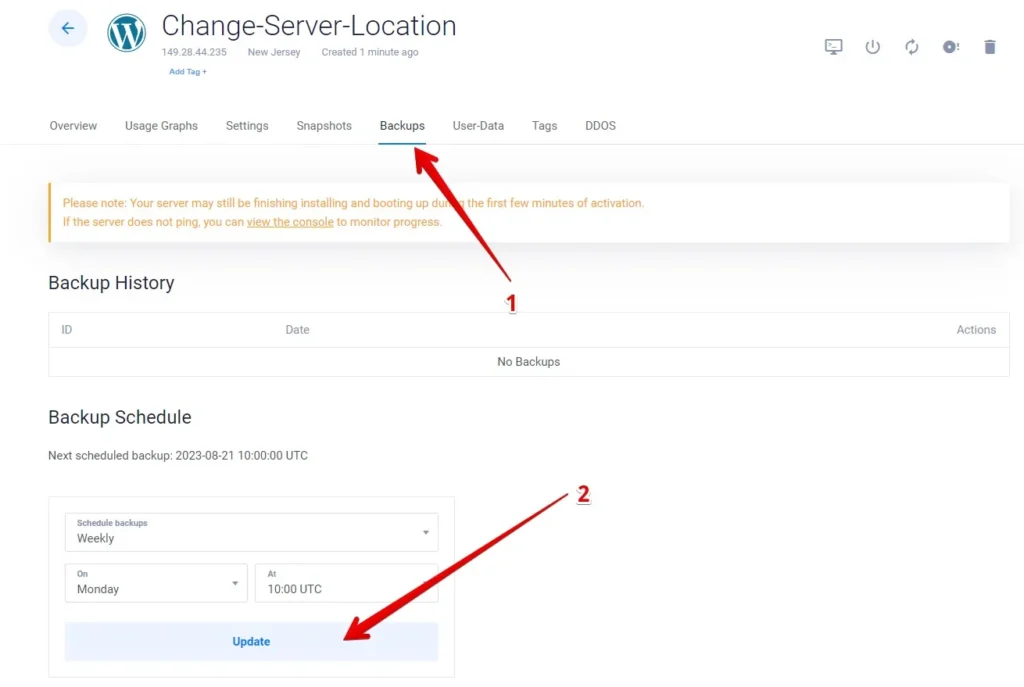Viewport: 1024px width, 687px height.
Task: Go to the Snapshots tab
Action: (x=324, y=125)
